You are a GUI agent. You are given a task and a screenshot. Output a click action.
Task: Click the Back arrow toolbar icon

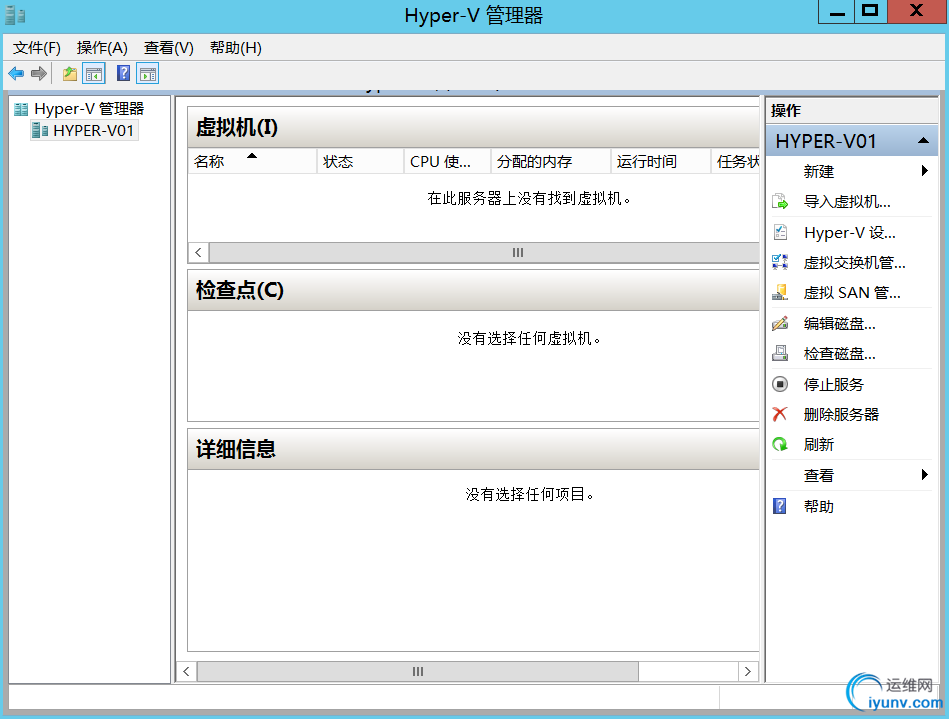click(16, 74)
